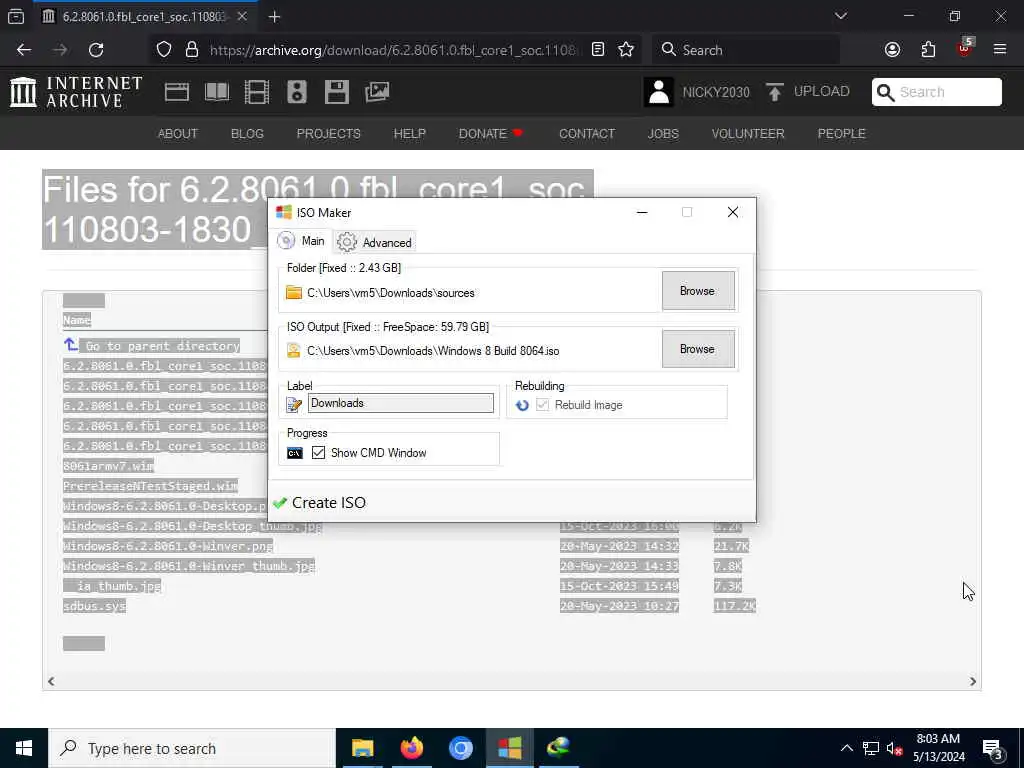Open the DONATE menu item
Viewport: 1024px width, 768px height.
point(491,133)
